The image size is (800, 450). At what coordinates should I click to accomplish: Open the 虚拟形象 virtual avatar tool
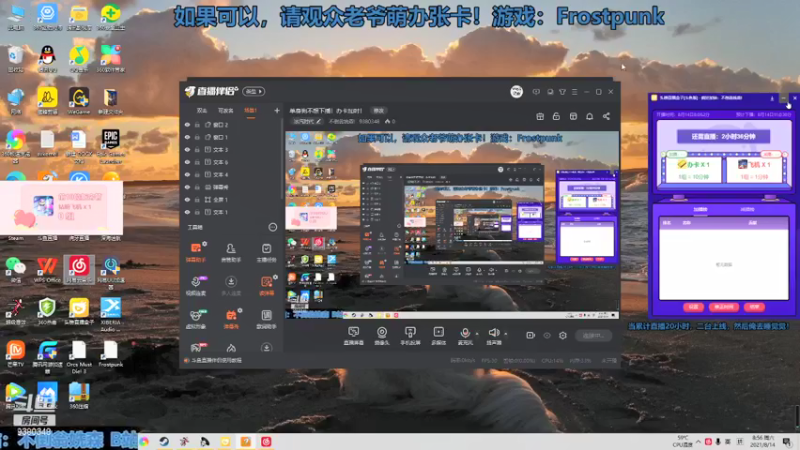tap(196, 319)
